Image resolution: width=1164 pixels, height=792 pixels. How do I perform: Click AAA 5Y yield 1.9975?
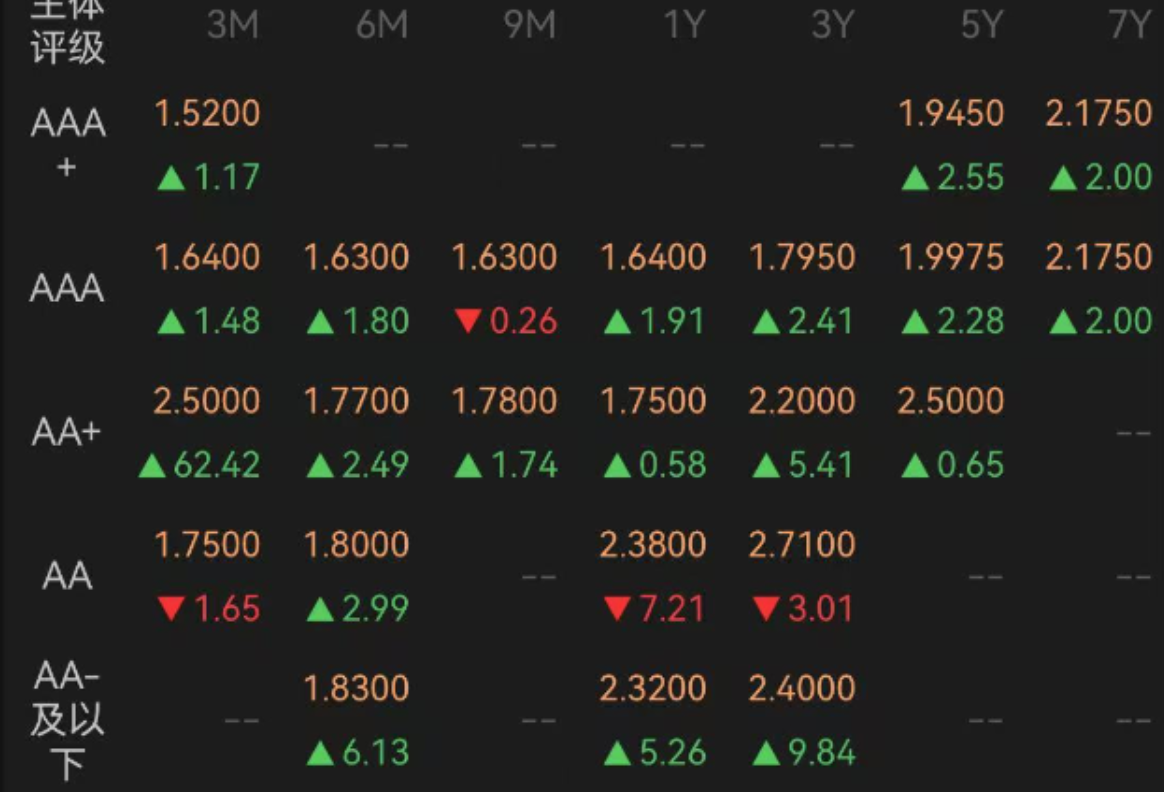tap(950, 257)
